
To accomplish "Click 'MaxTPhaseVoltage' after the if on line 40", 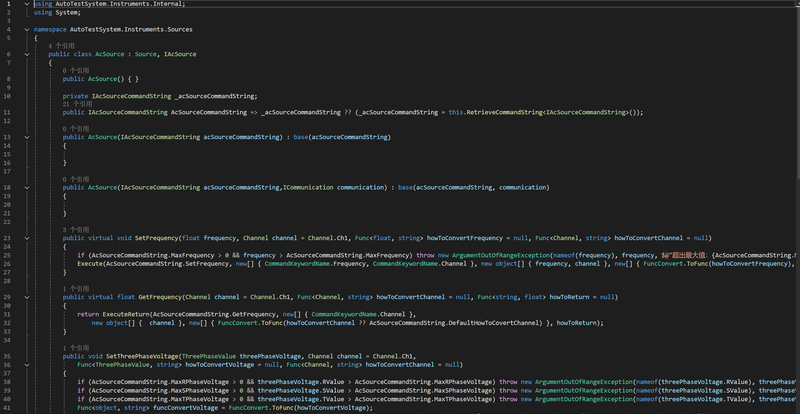I will pos(199,399).
